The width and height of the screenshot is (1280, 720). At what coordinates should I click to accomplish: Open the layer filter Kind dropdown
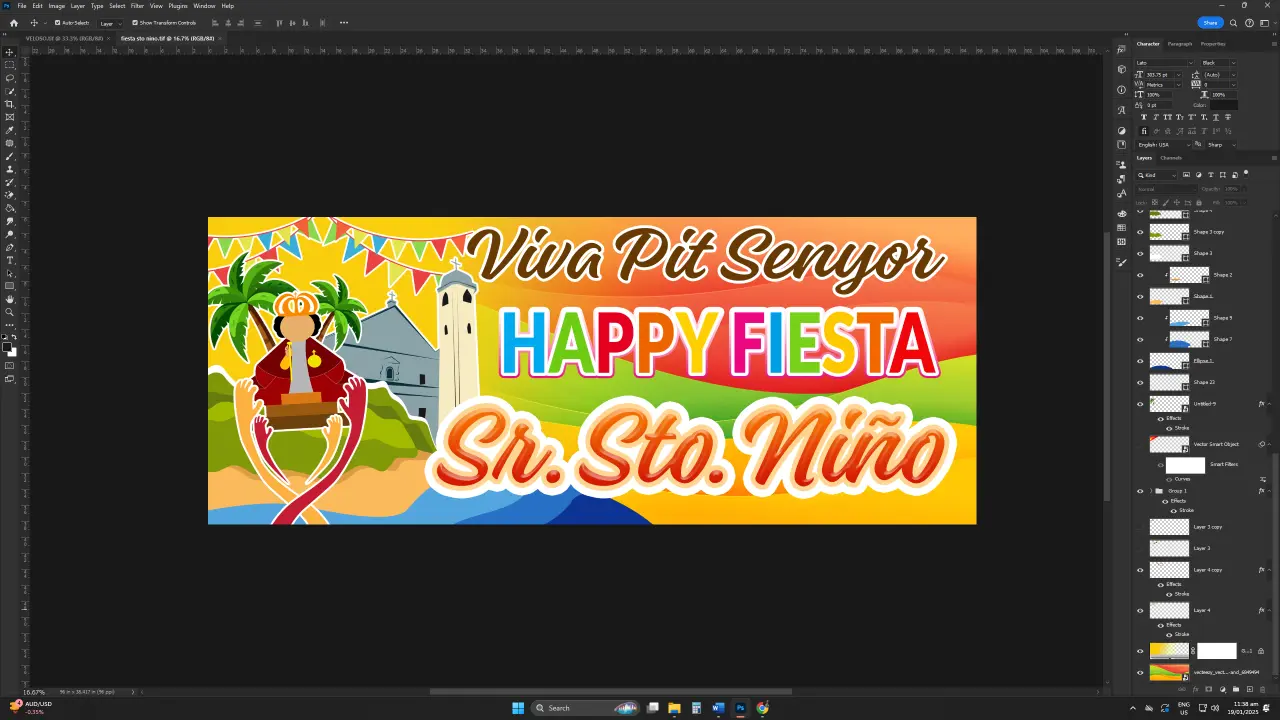pyautogui.click(x=1157, y=175)
